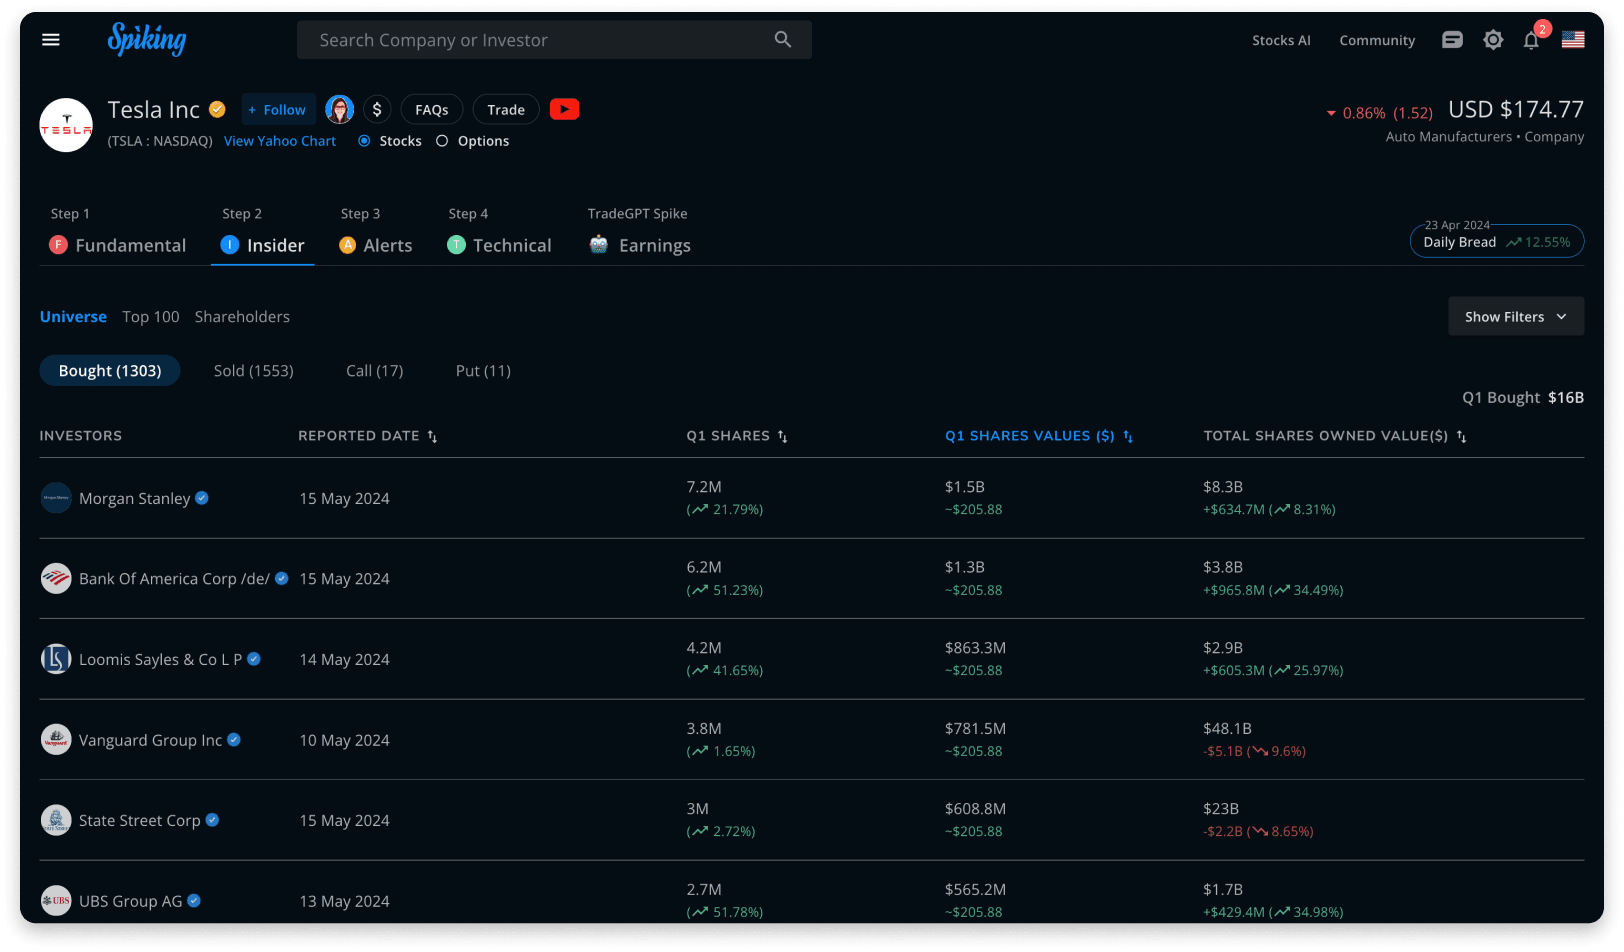Click the TradeGPT robot icon beside Earnings
This screenshot has height=952, width=1624.
pyautogui.click(x=599, y=244)
